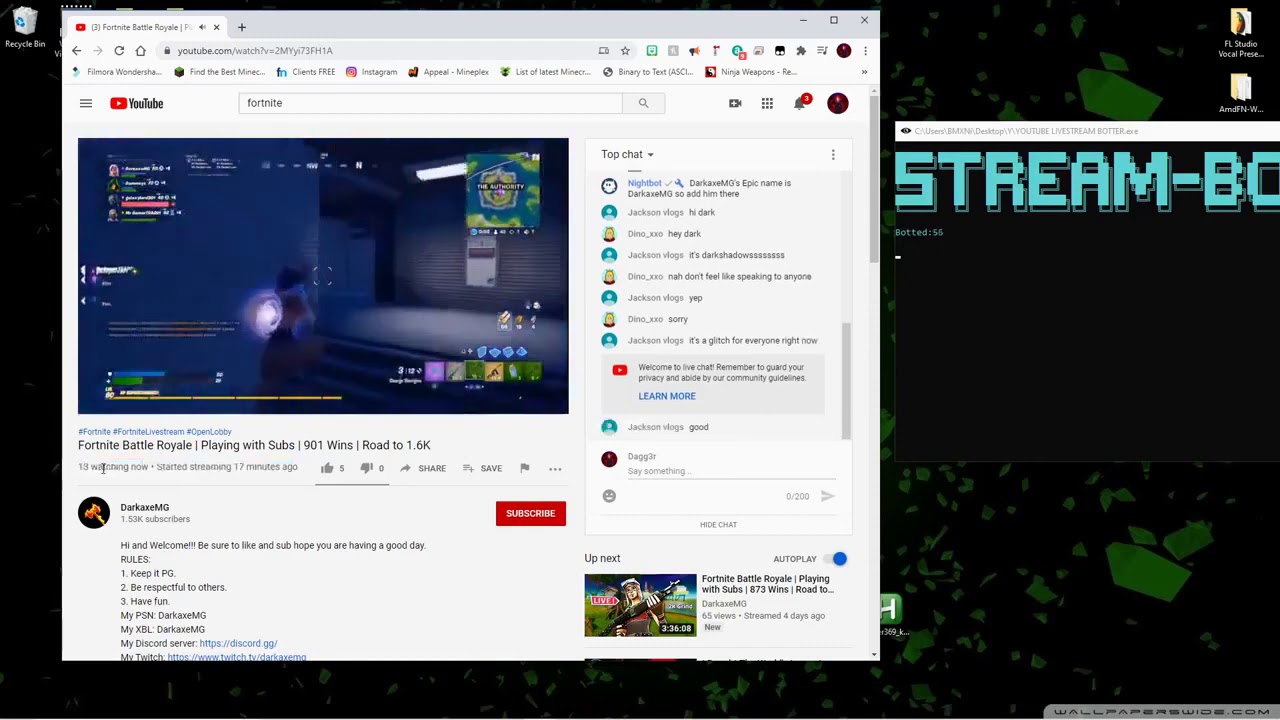Image resolution: width=1280 pixels, height=720 pixels.
Task: Click the #FortniteLivestream hashtag
Action: point(148,432)
